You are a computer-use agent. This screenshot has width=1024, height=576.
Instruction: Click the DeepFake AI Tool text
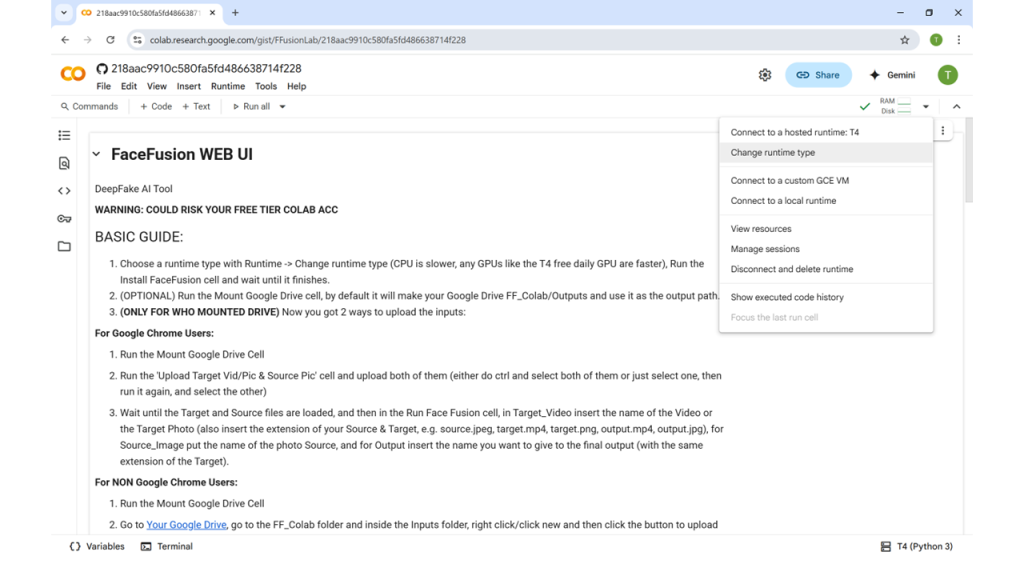point(134,189)
